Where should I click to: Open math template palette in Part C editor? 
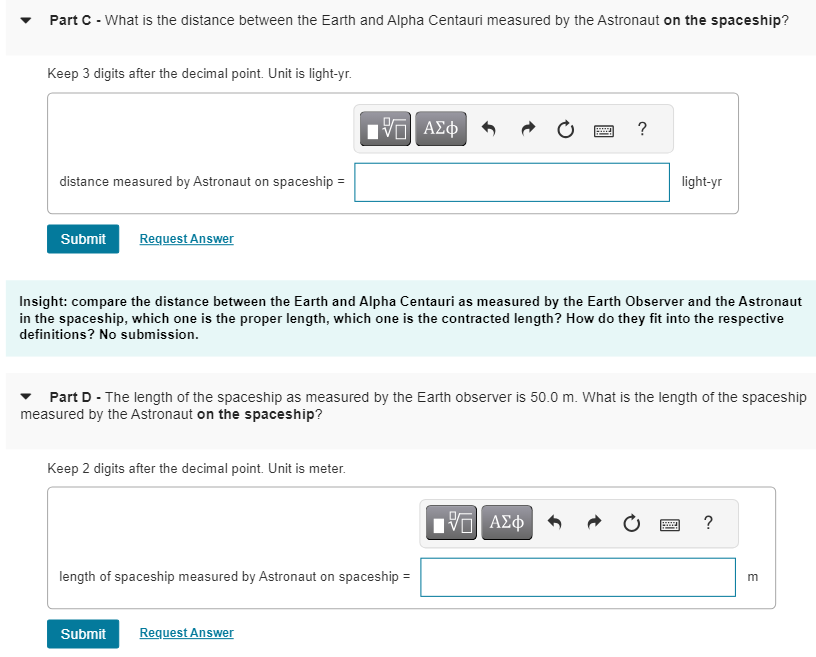coord(384,128)
